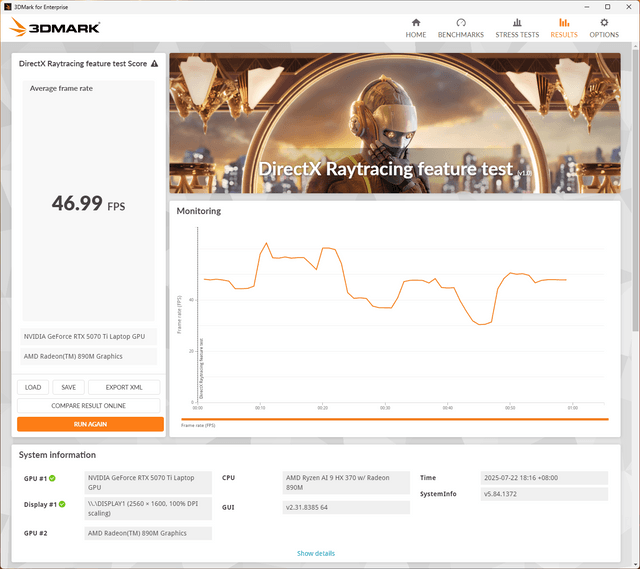The image size is (640, 569).
Task: Expand system info with Show details
Action: click(316, 553)
